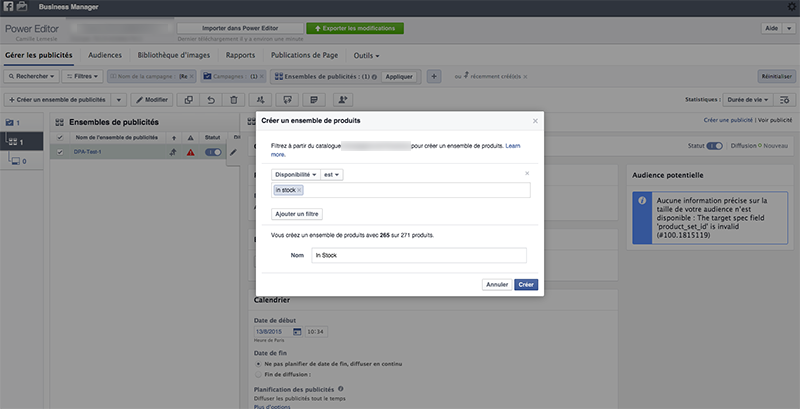Open the audience people icon in toolbar
The image size is (800, 409).
tap(261, 100)
